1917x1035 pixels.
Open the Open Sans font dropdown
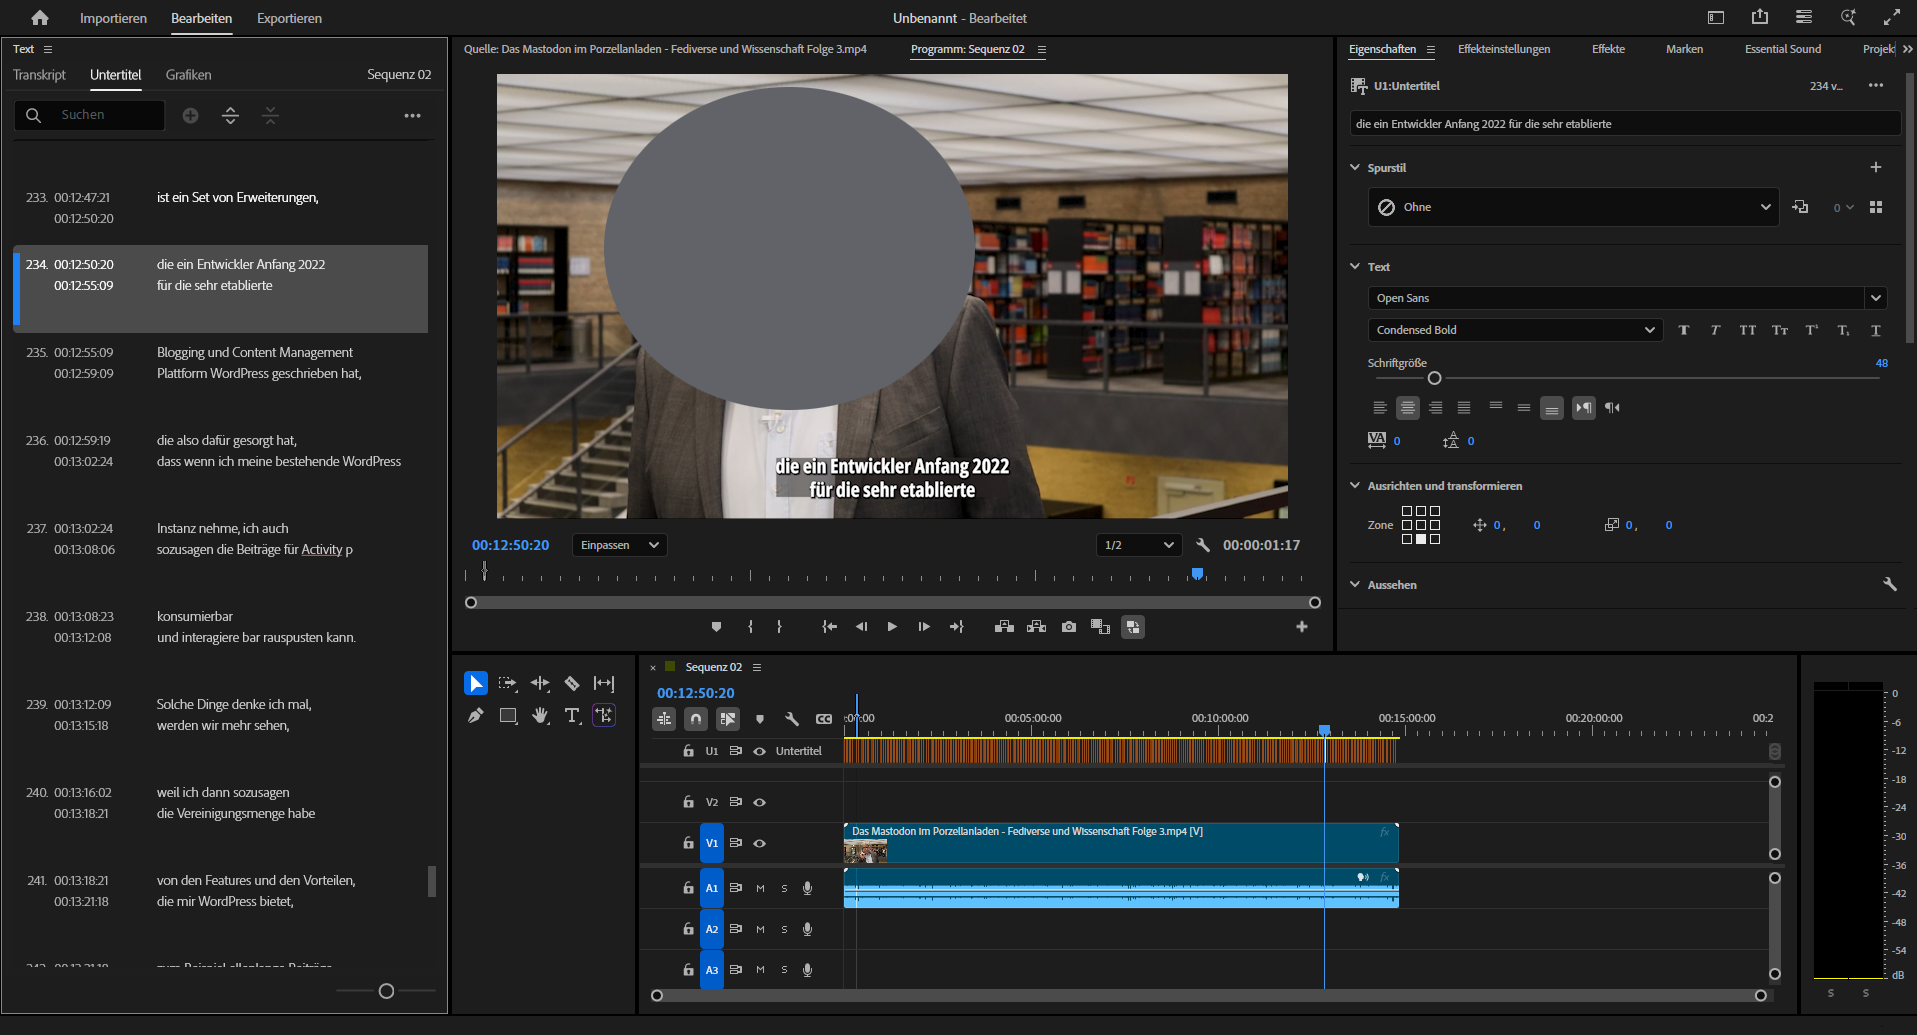tap(1875, 298)
